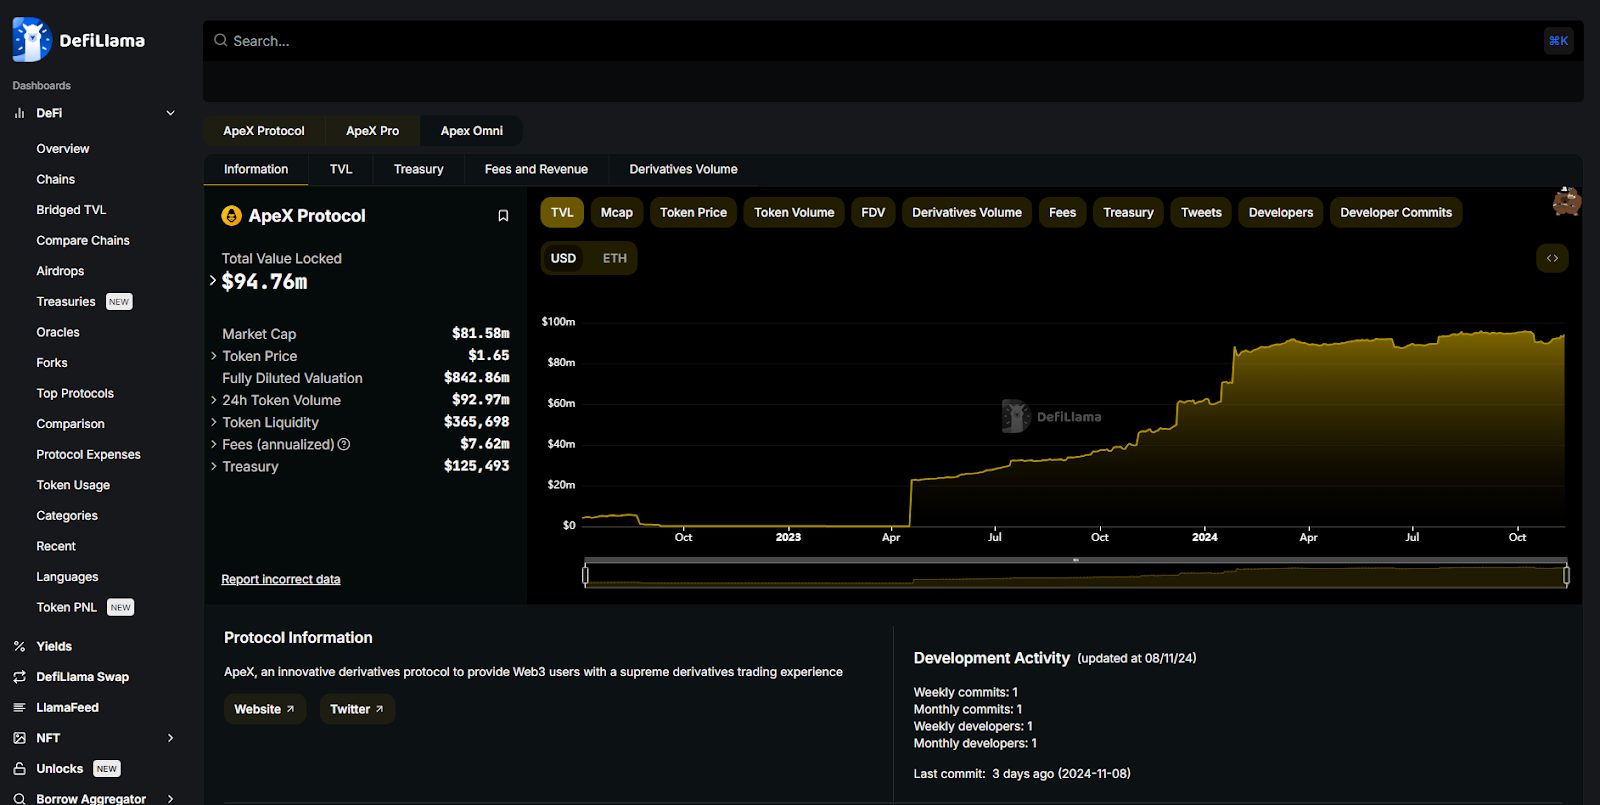Expand the NFT sidebar section
The height and width of the screenshot is (805, 1600).
click(x=171, y=738)
